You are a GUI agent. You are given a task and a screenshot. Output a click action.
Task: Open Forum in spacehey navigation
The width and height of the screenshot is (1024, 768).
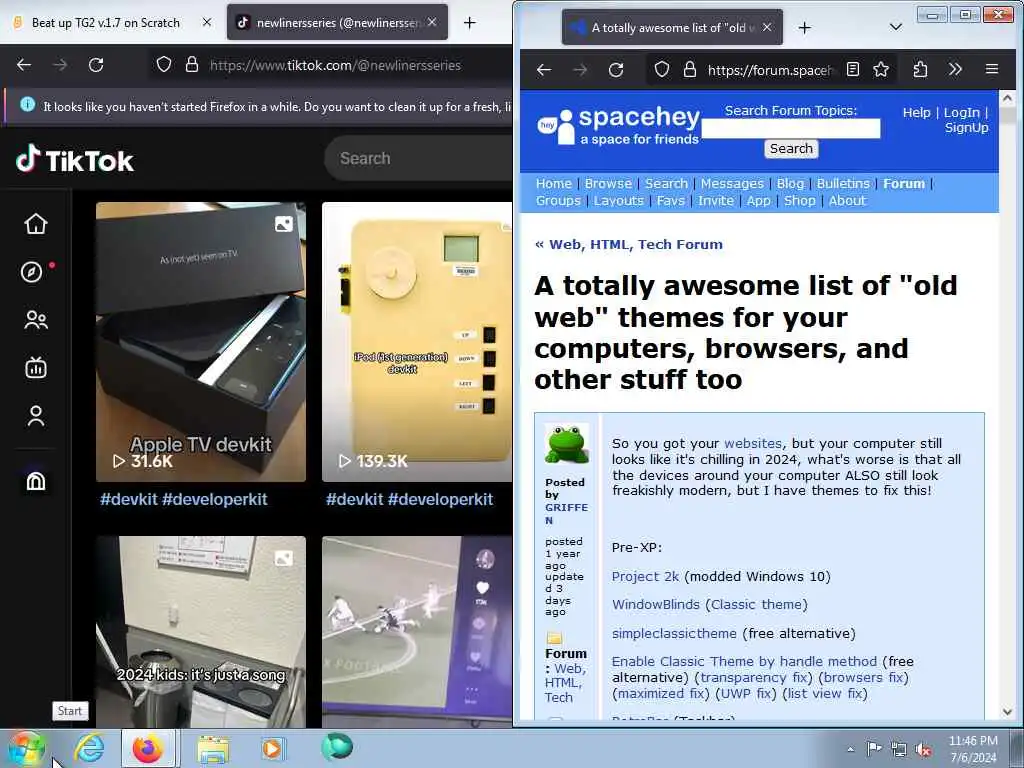904,184
